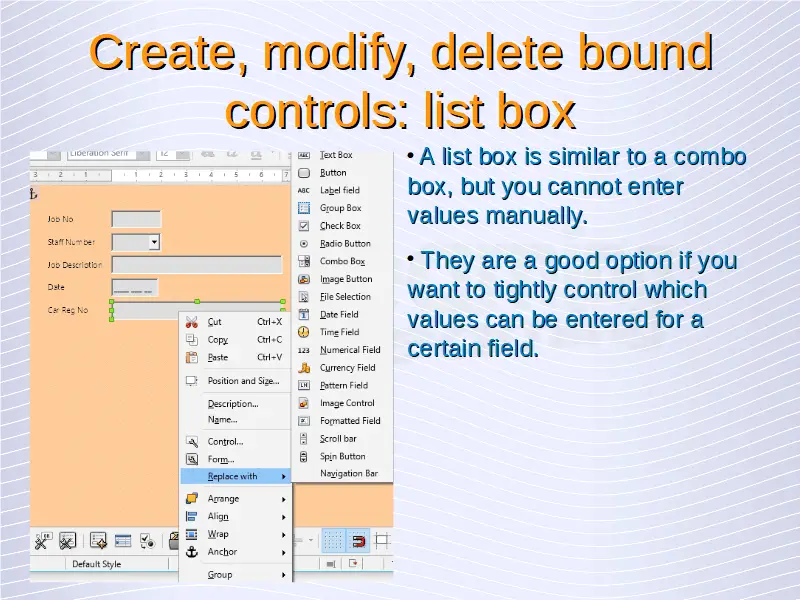Click the Car Reg No label text

click(67, 310)
